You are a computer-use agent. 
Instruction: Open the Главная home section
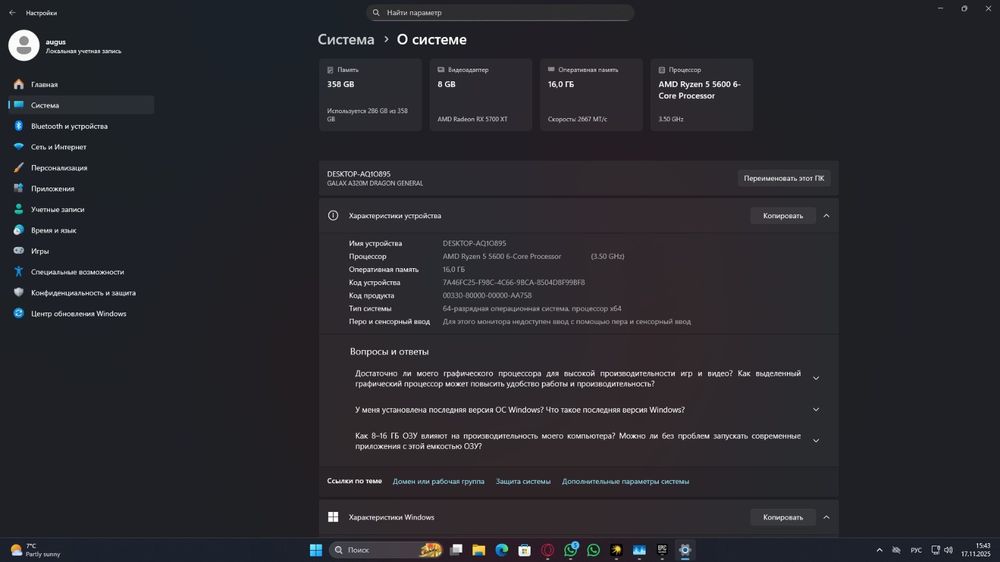click(x=81, y=84)
